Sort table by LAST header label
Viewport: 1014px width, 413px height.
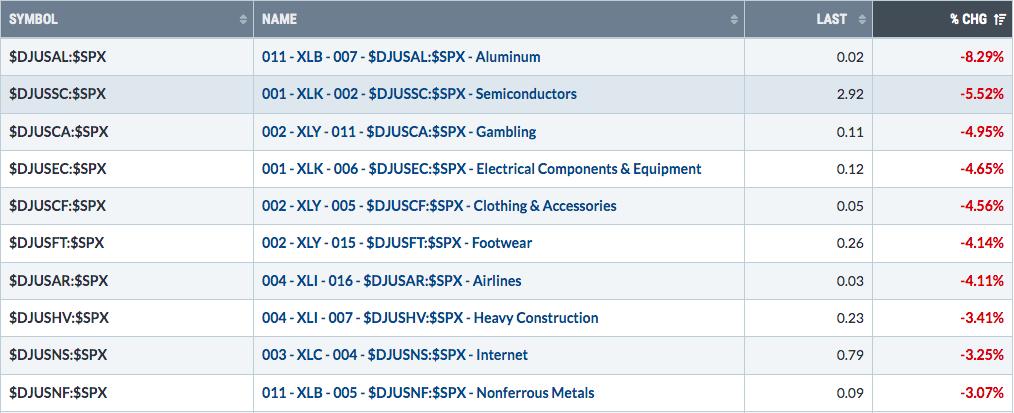(x=832, y=19)
